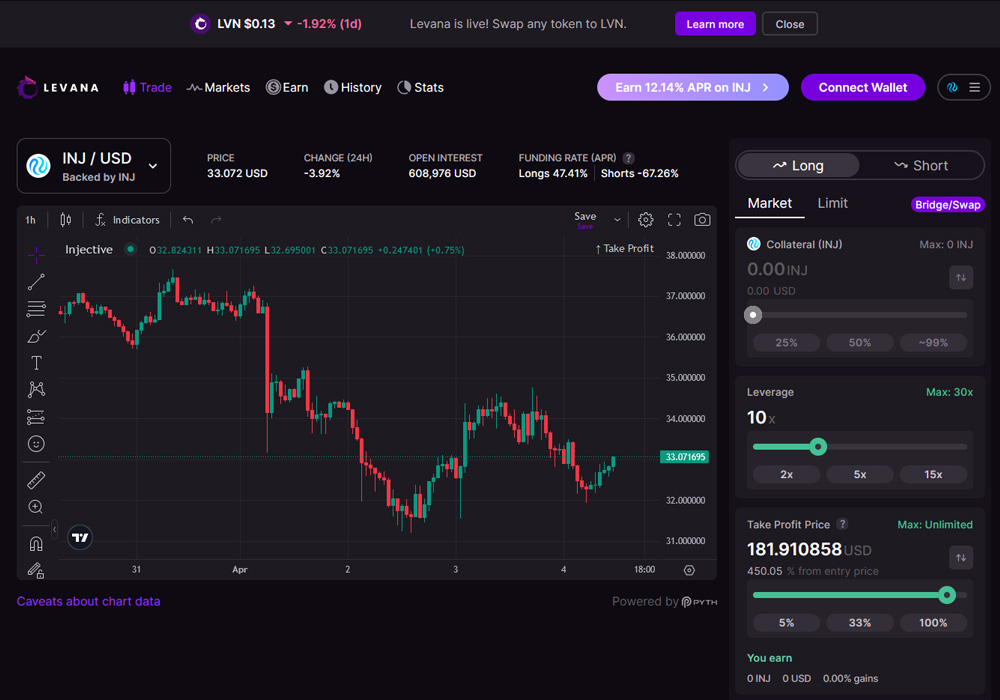Toggle lock all drawing tools
This screenshot has width=1000, height=700.
pos(36,570)
